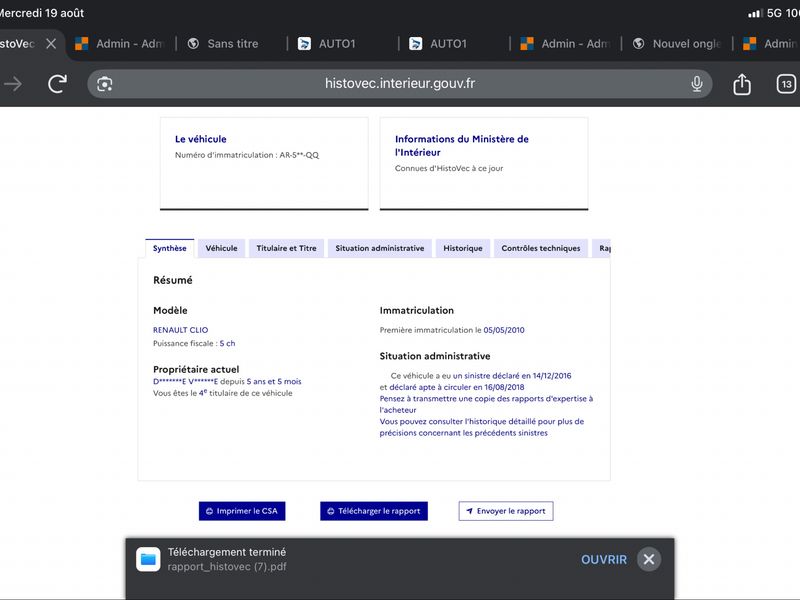Reload the HistoVec page

[x=57, y=84]
